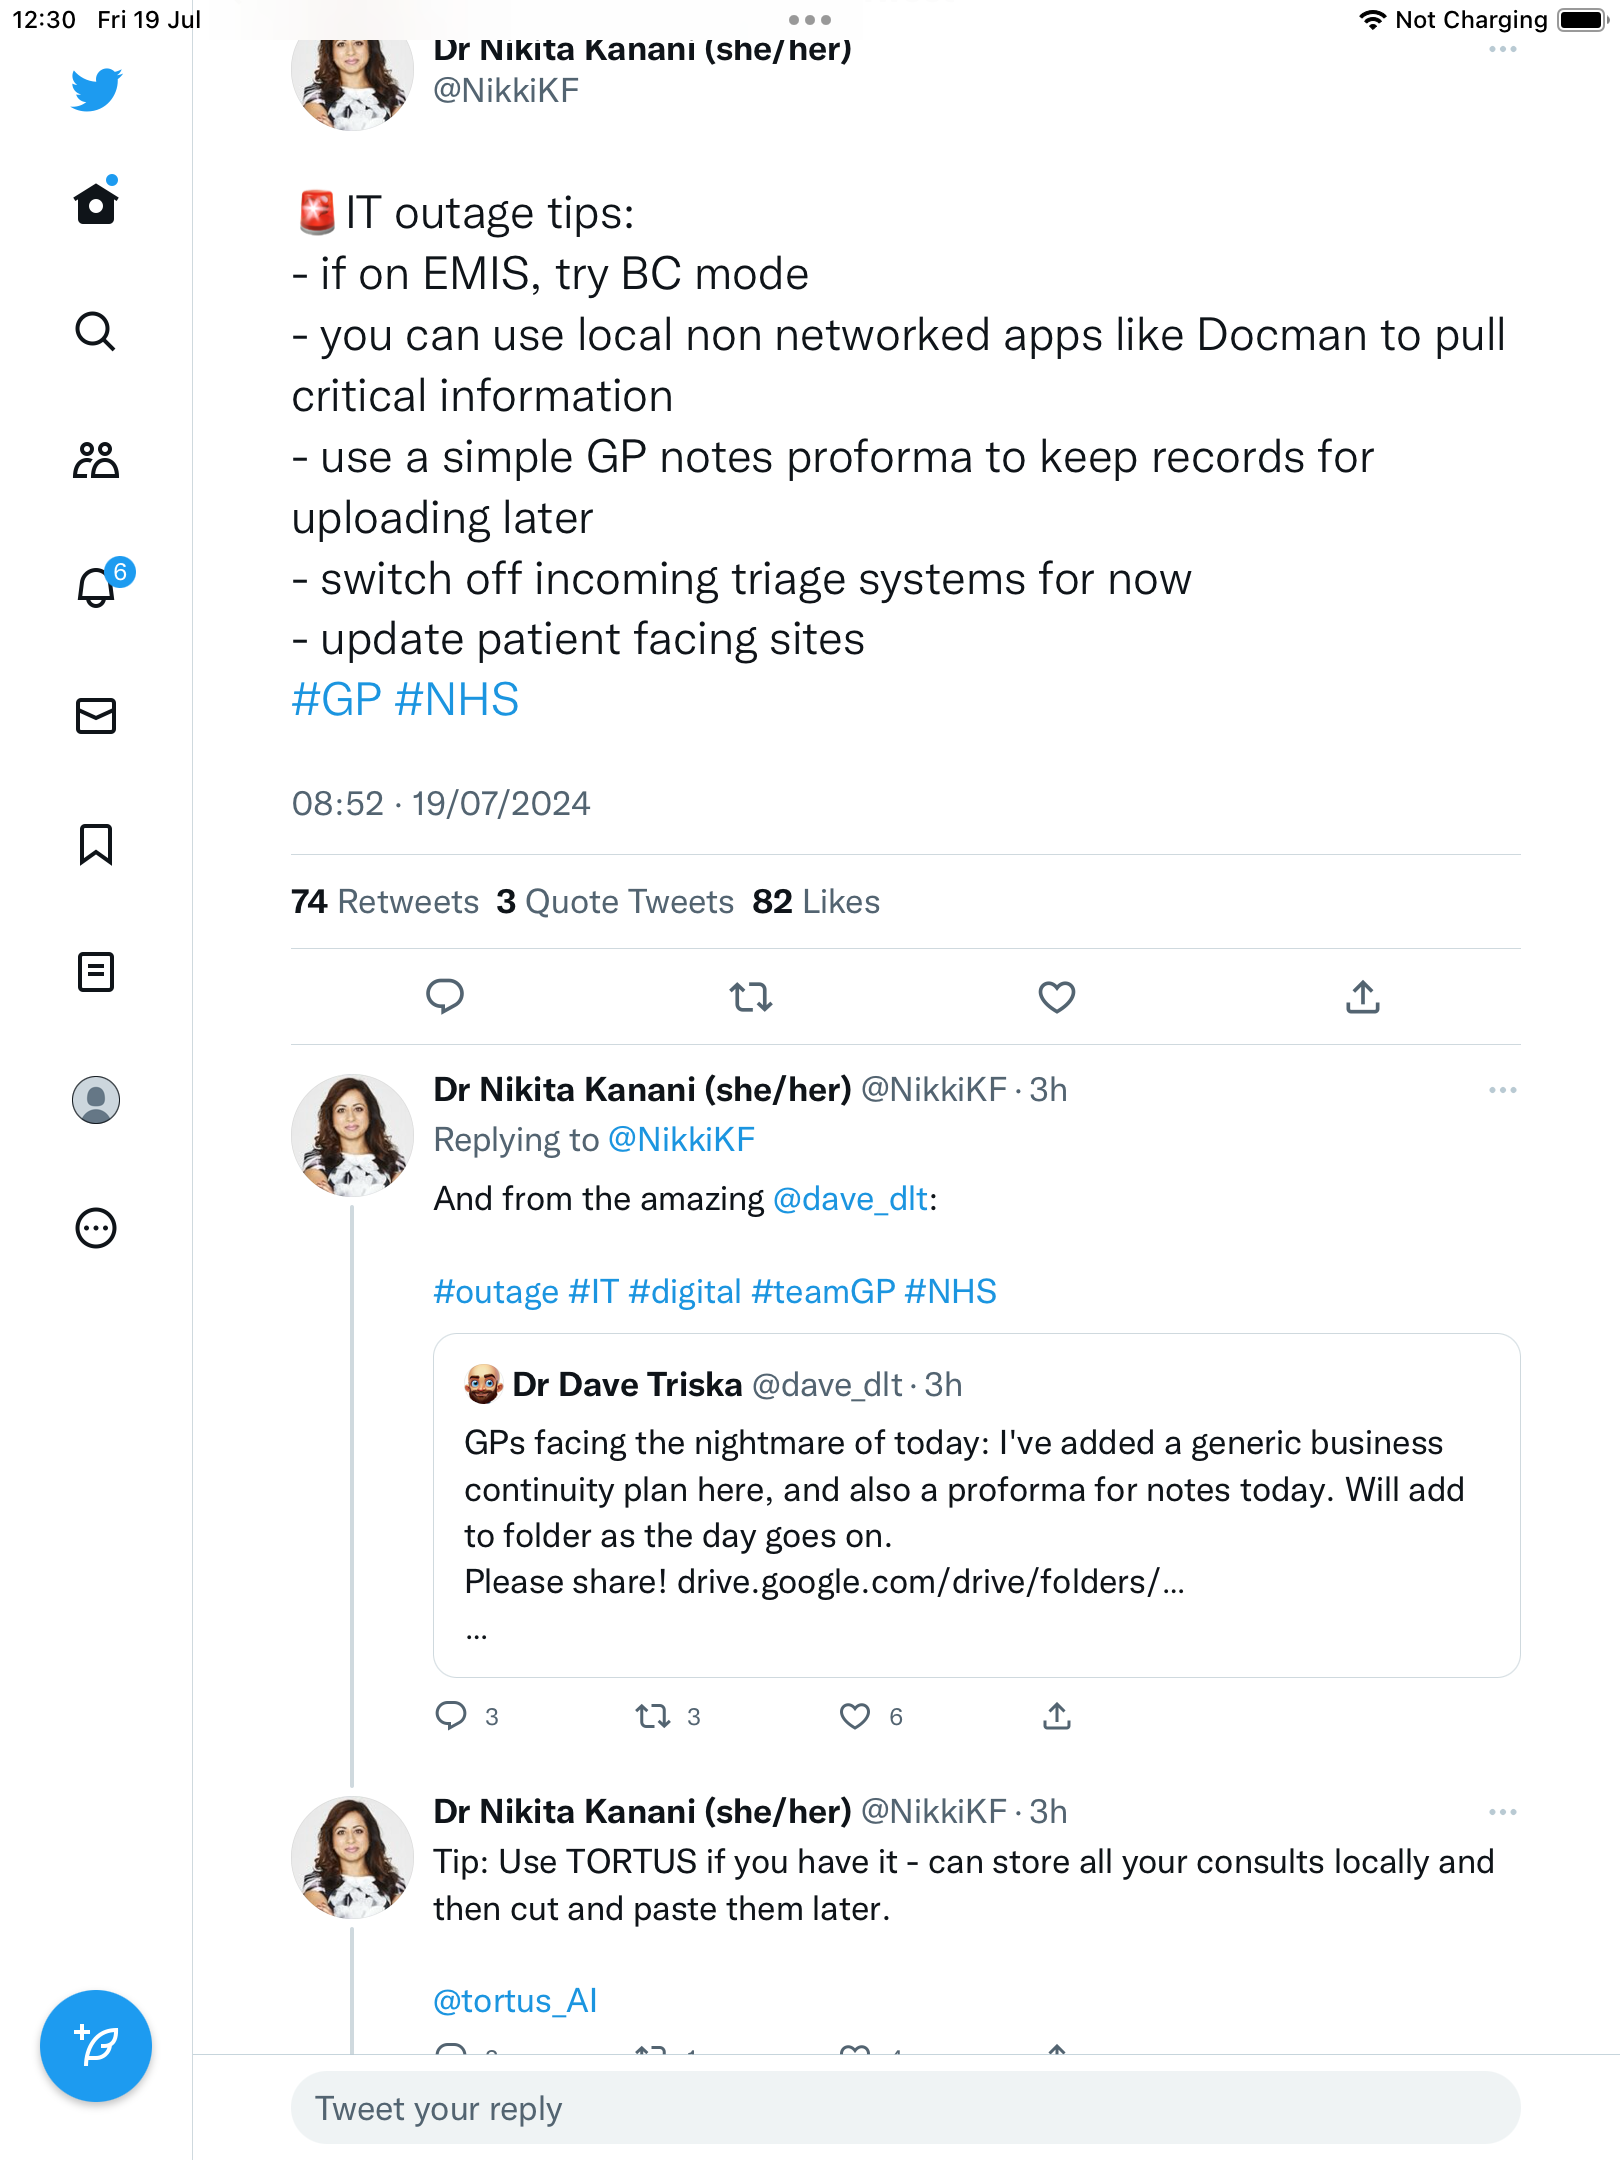Open more options on the @dave_dlt reply
The height and width of the screenshot is (2160, 1620).
[x=1502, y=1090]
